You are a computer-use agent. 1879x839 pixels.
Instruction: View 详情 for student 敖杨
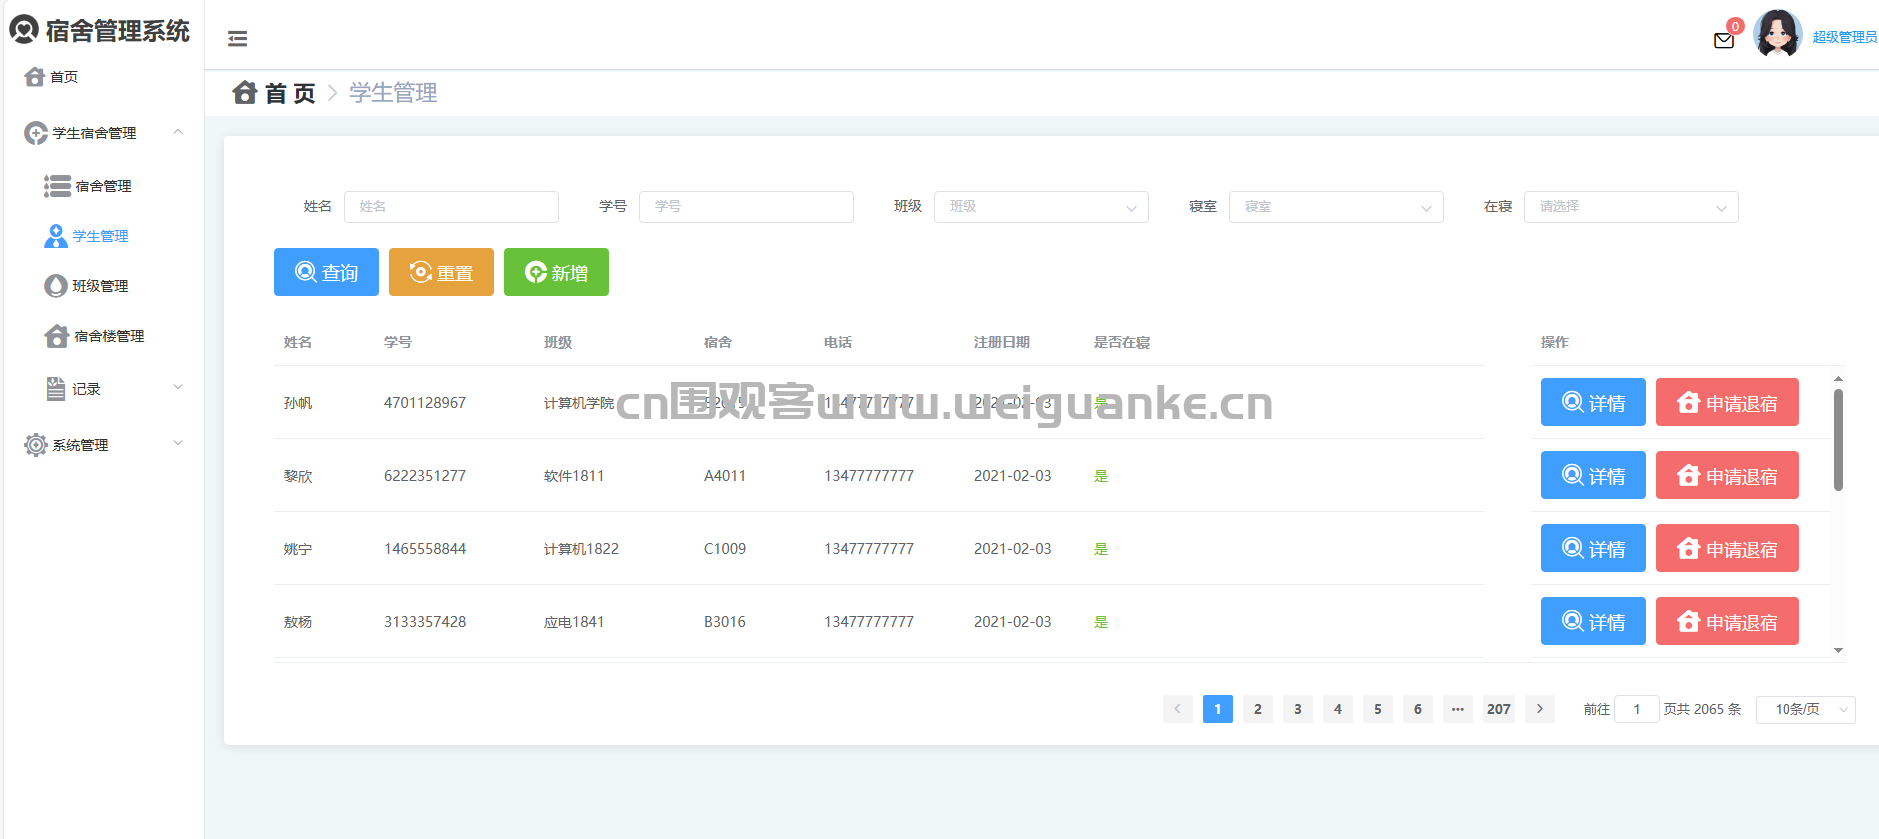1593,621
